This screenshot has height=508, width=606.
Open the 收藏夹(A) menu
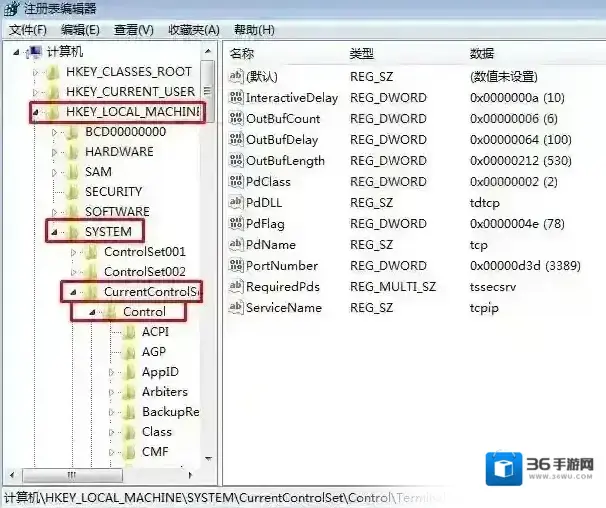pyautogui.click(x=194, y=30)
